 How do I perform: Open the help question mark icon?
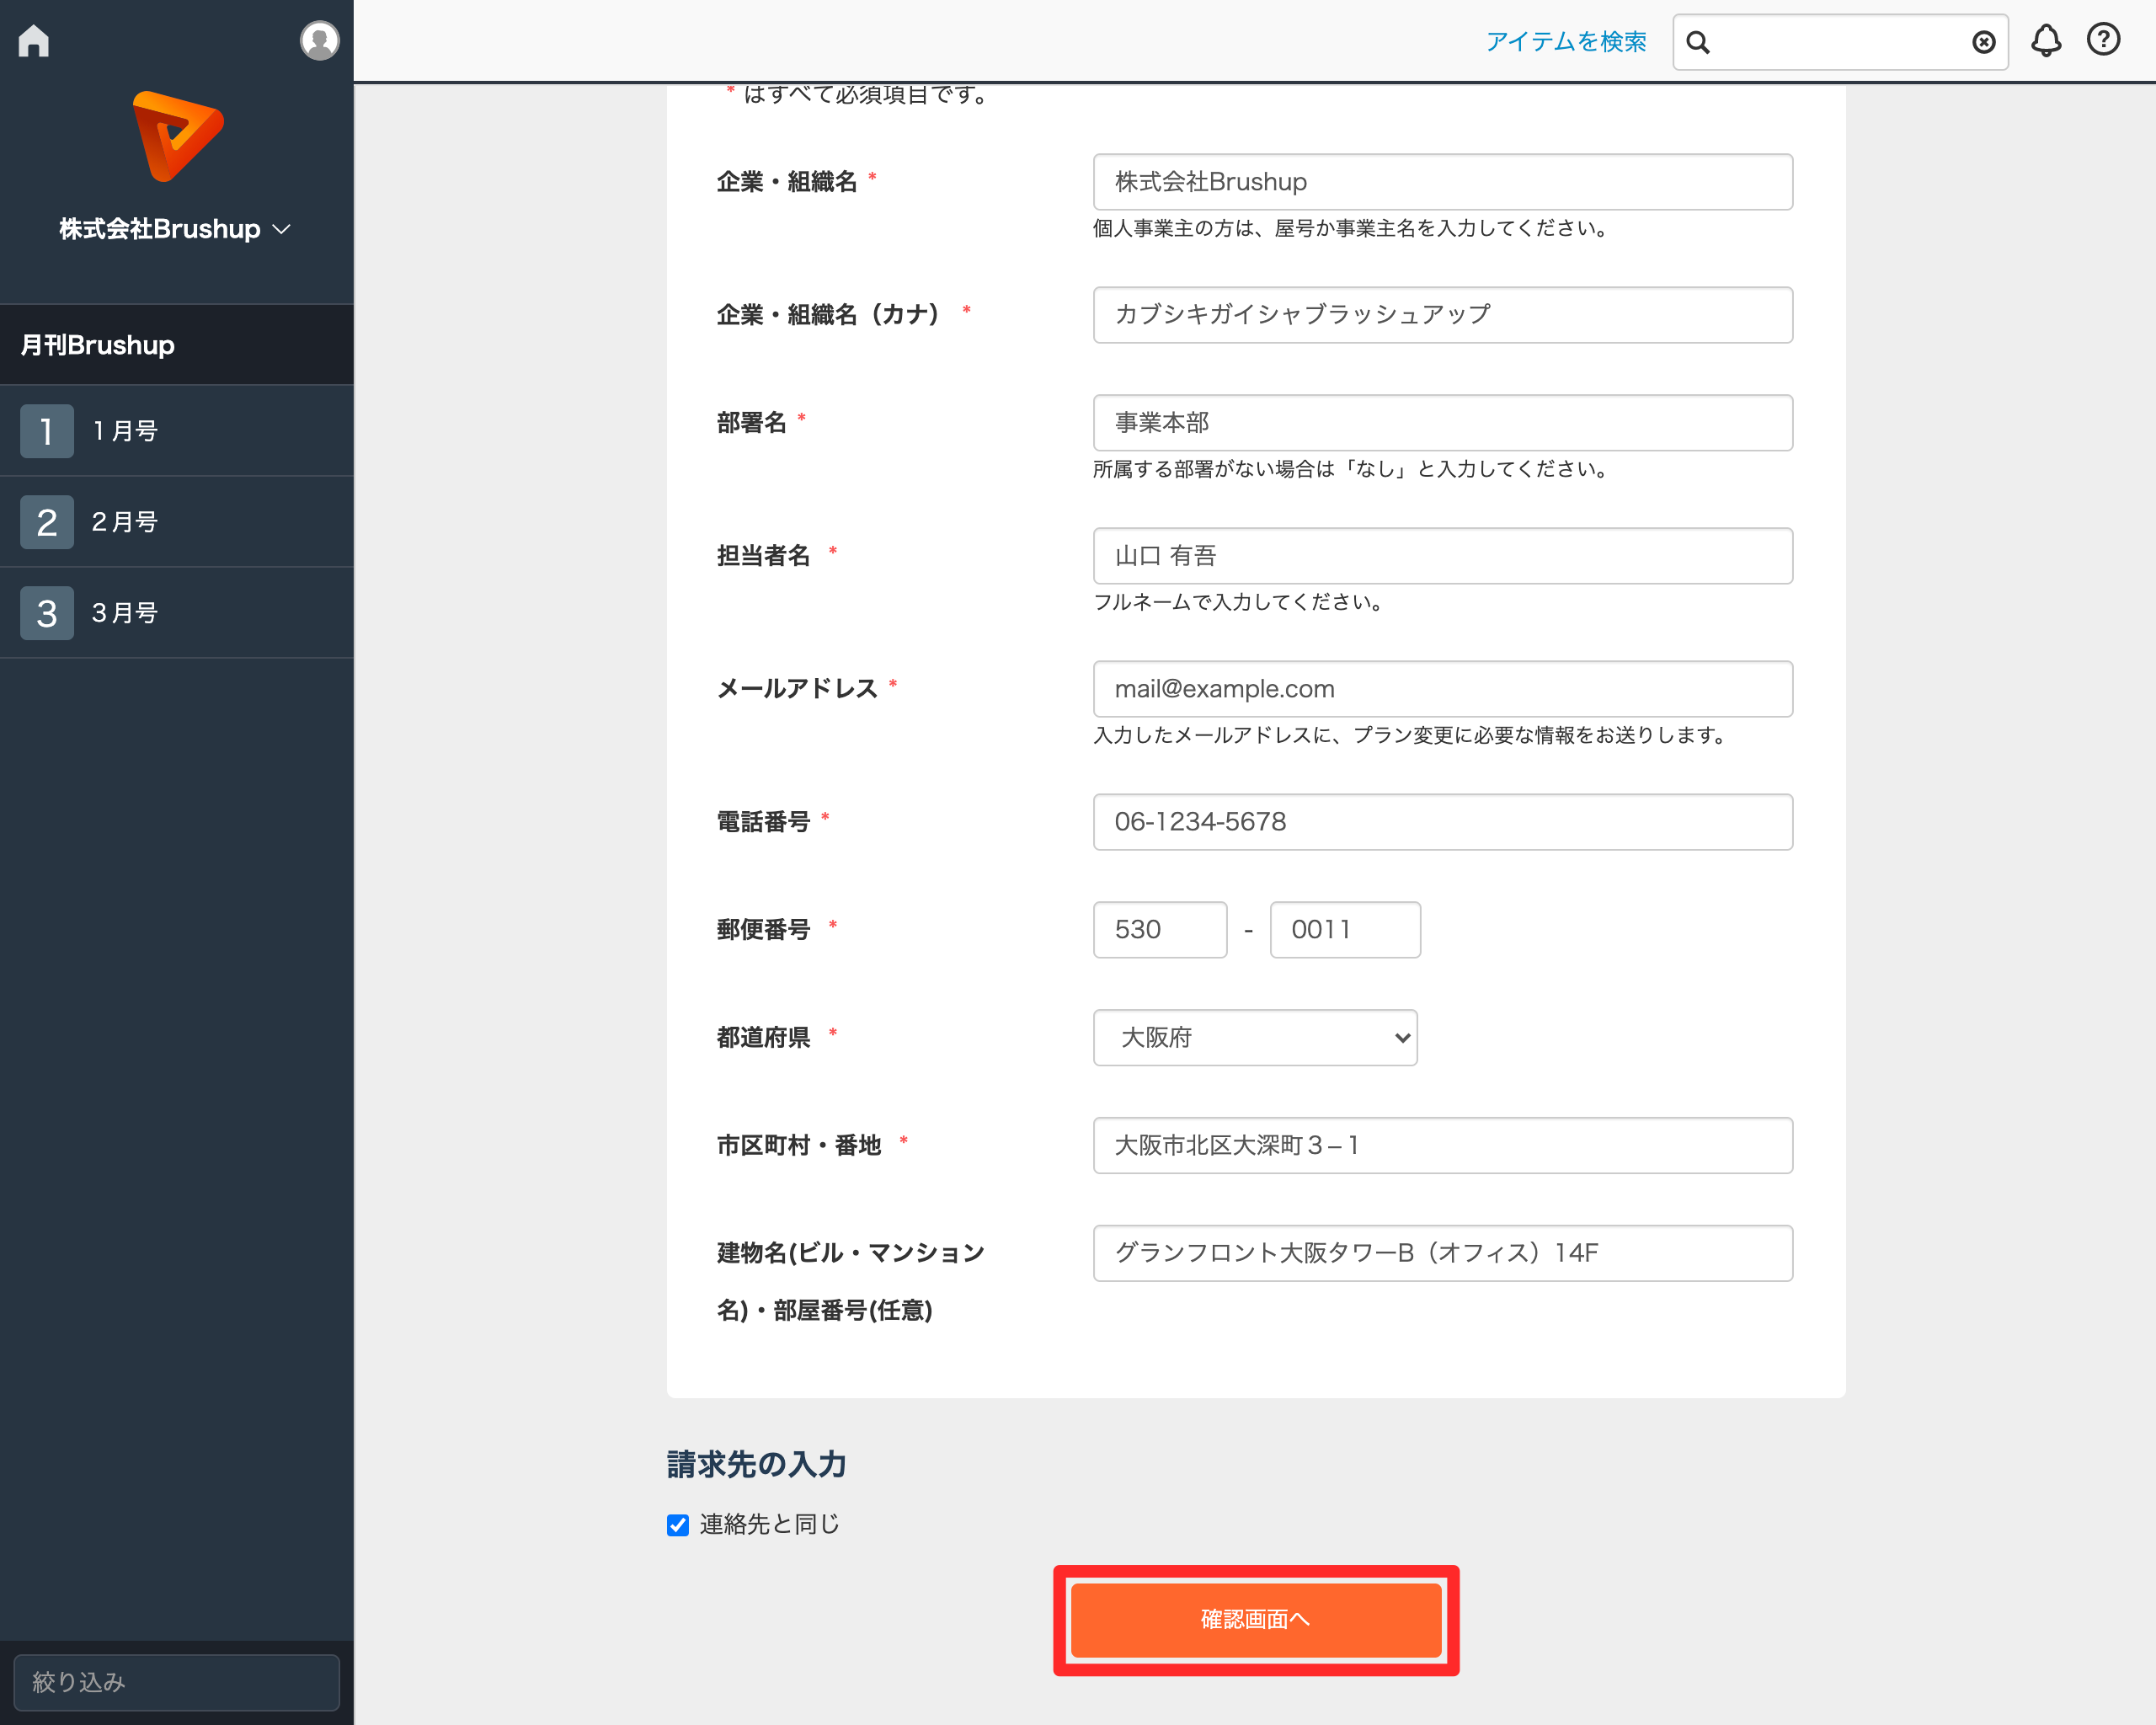(2104, 40)
